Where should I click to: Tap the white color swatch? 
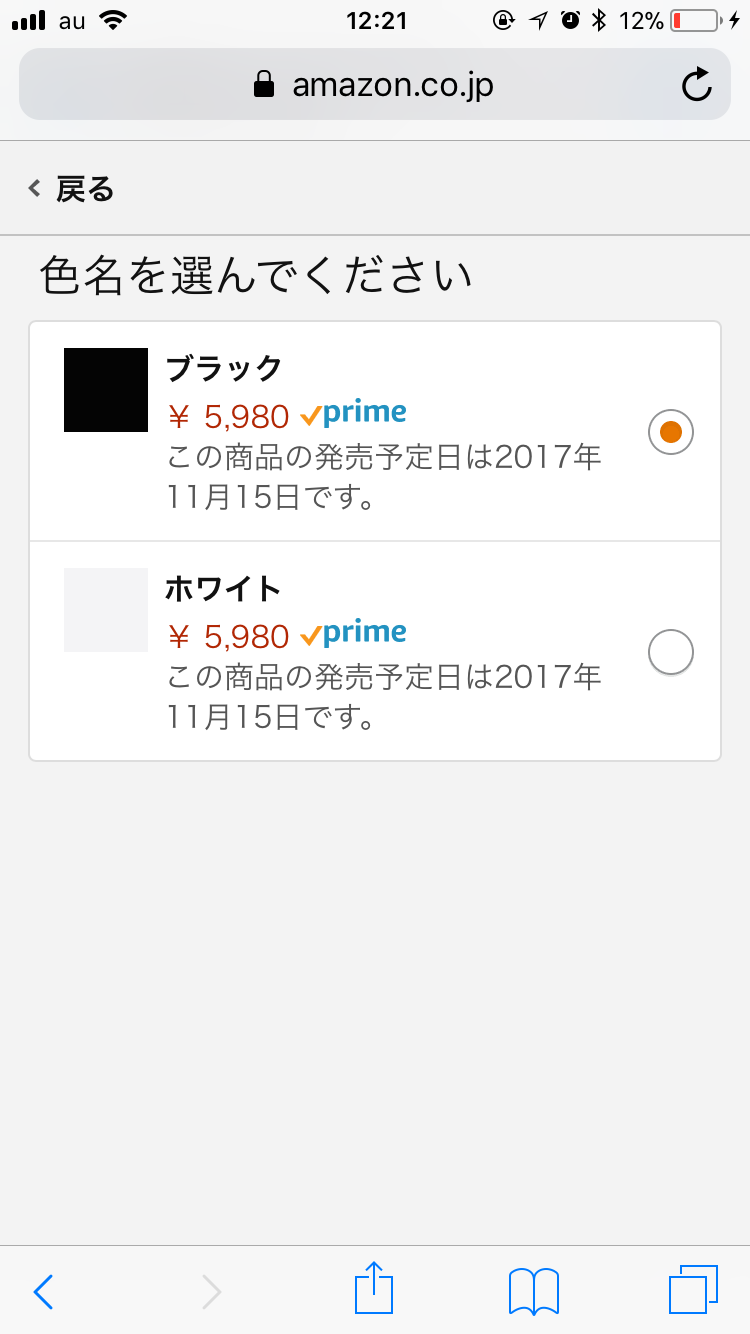tap(106, 610)
